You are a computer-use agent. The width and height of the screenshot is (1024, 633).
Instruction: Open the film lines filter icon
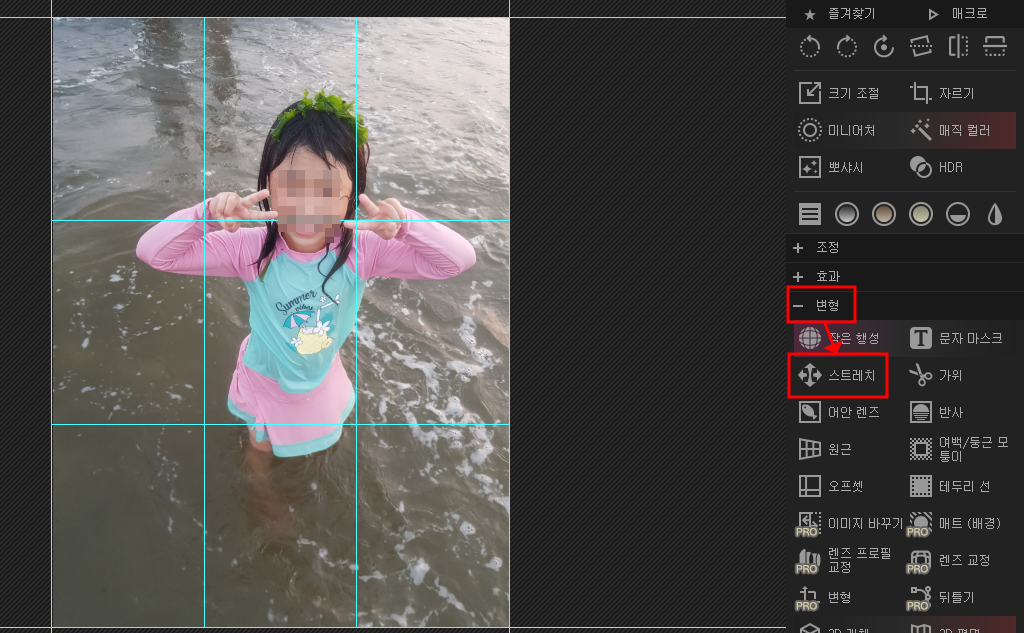point(810,214)
